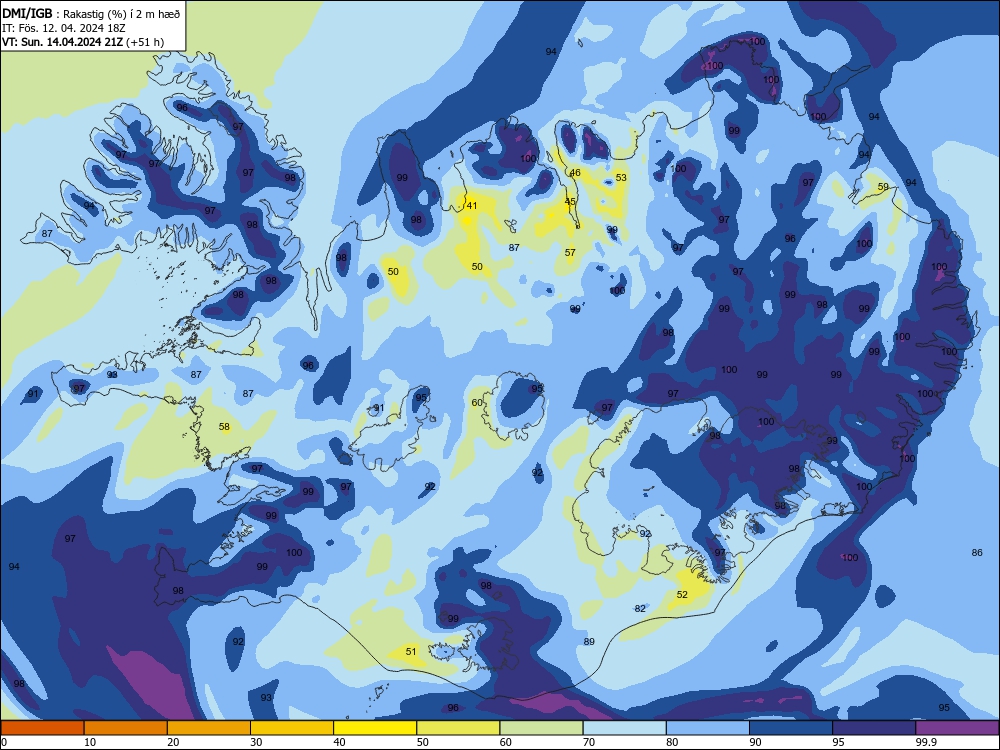Click the init time 'IT: Fös. 12. 04. 2024 18Z'
The width and height of the screenshot is (1000, 750).
[x=64, y=28]
